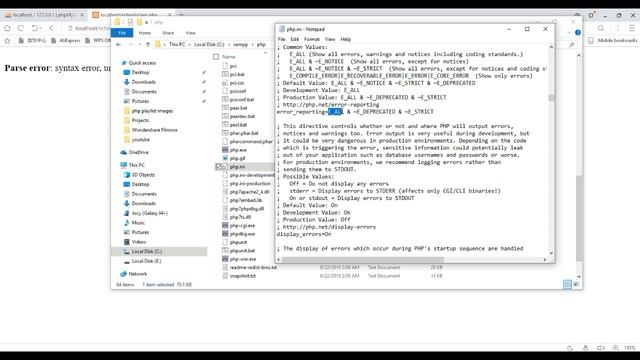Select php.gif file icon

point(225,158)
